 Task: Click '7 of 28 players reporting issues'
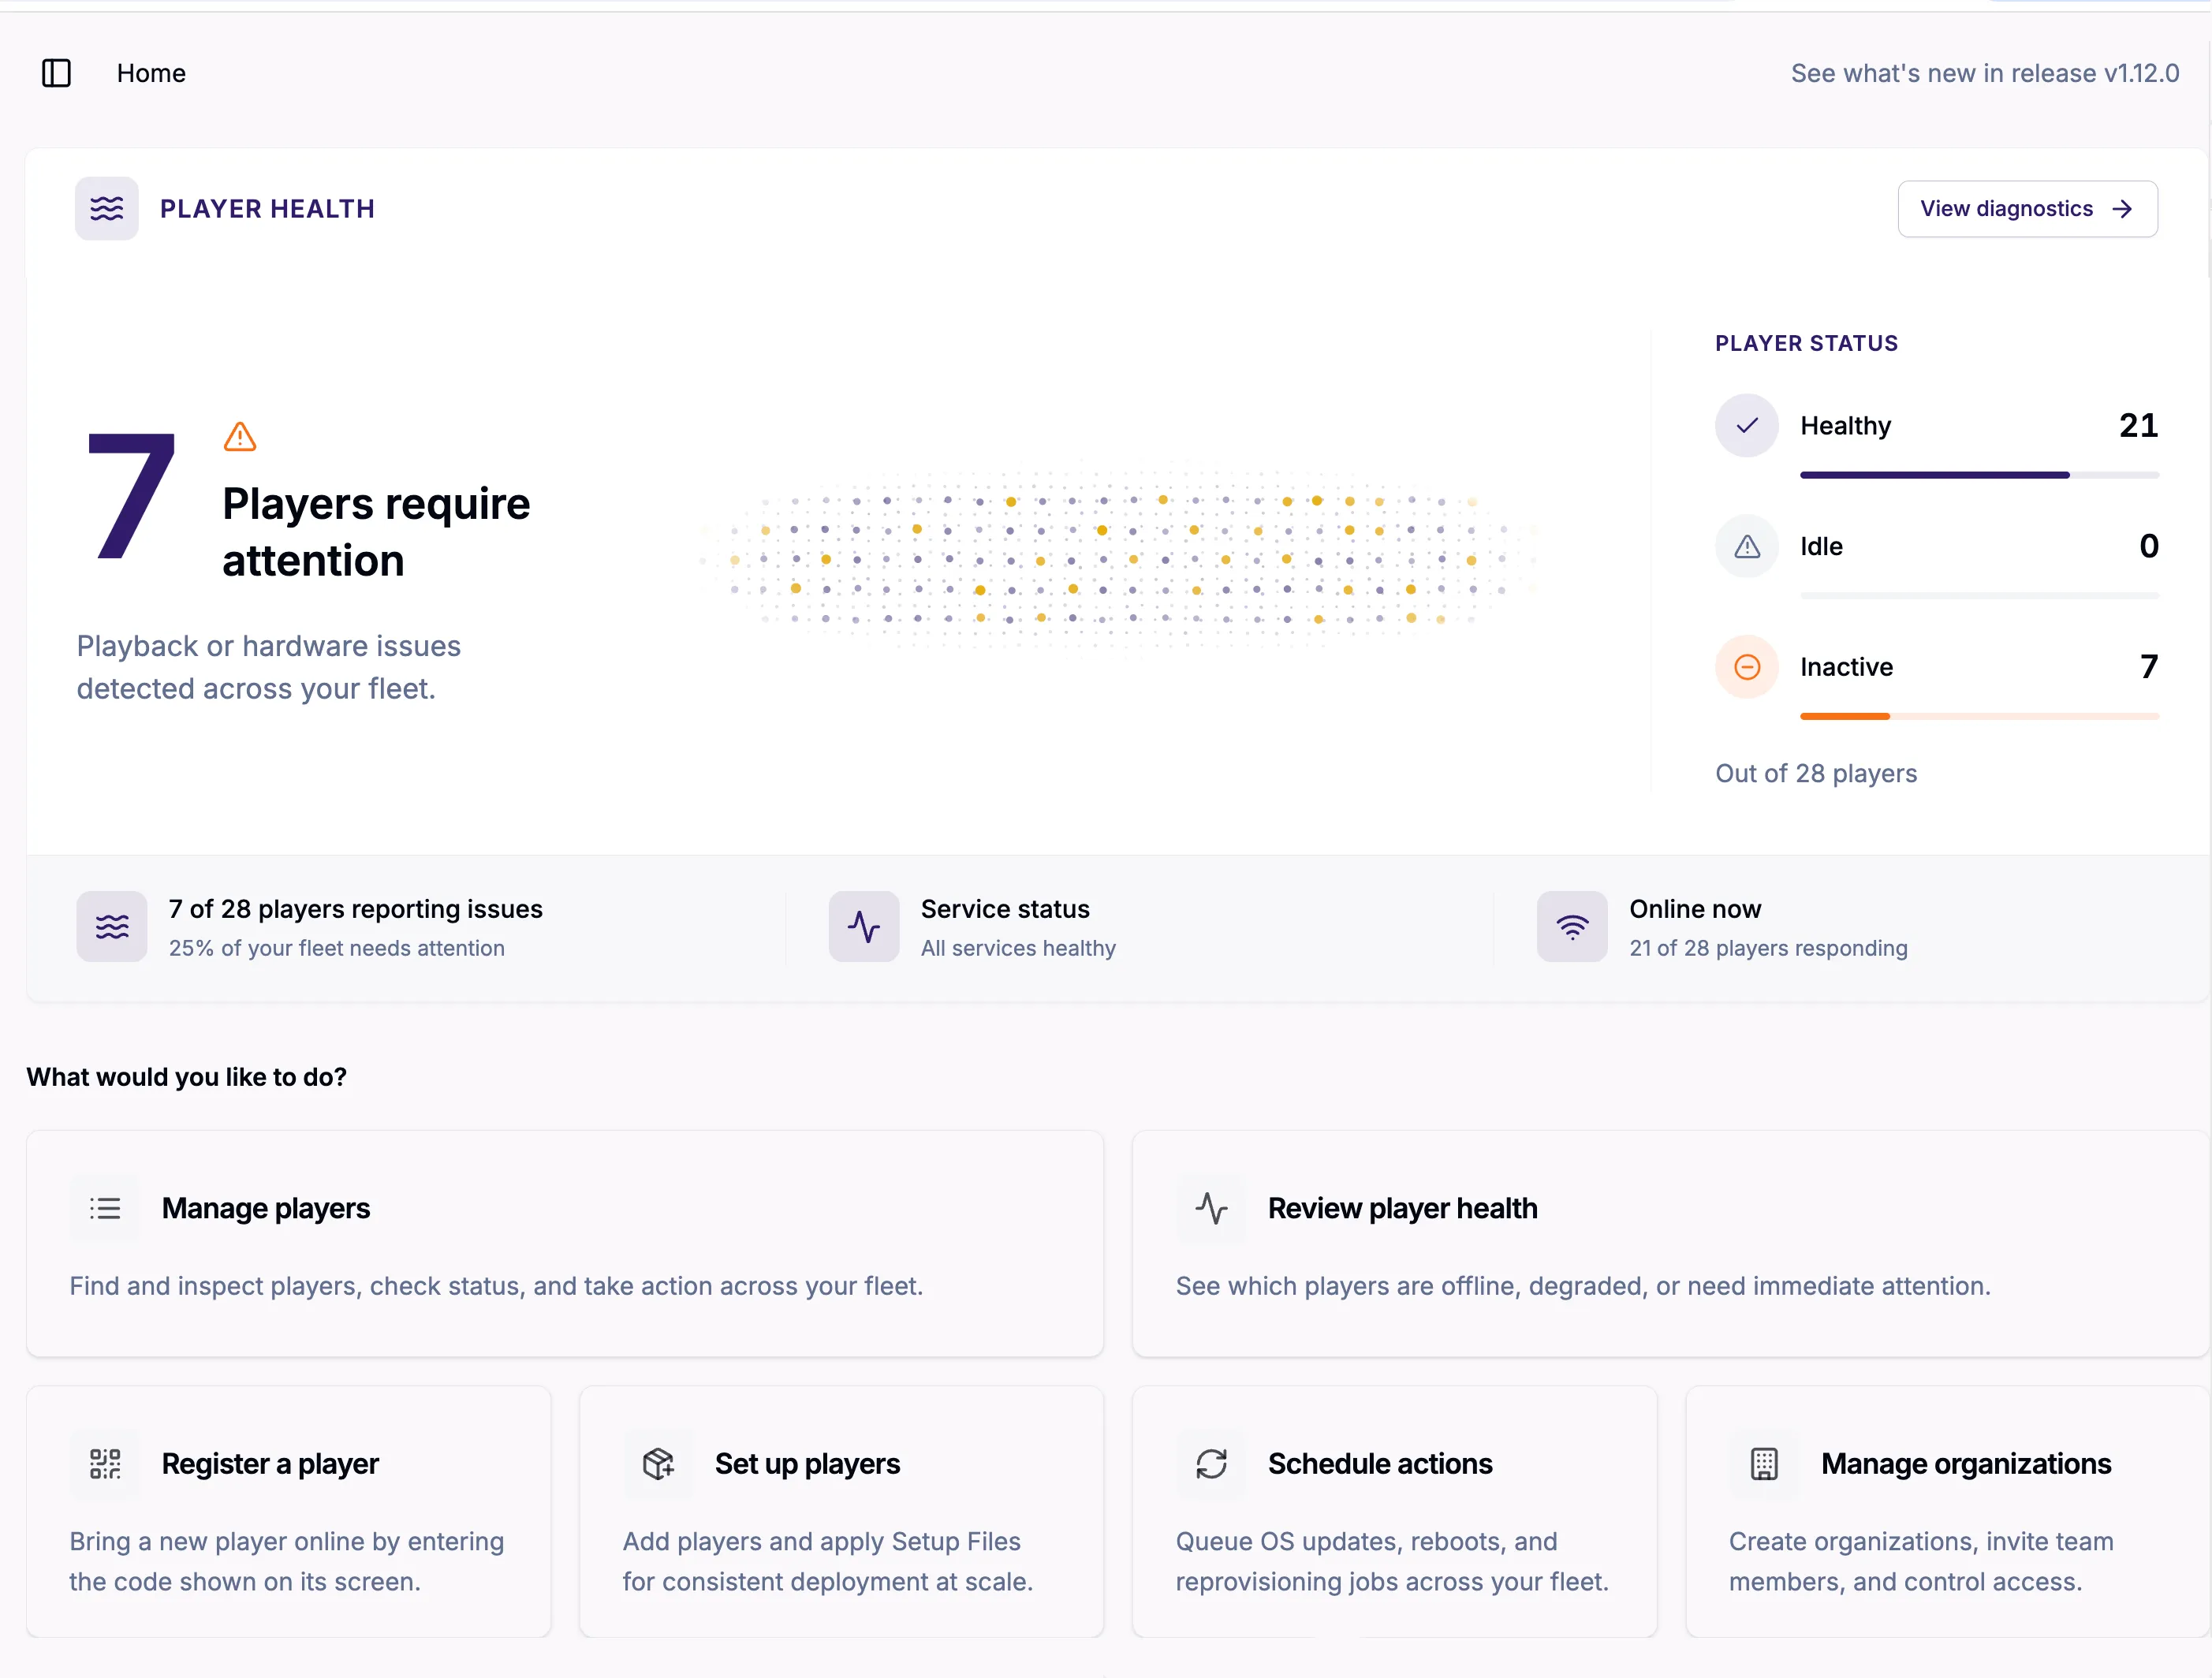(x=356, y=909)
